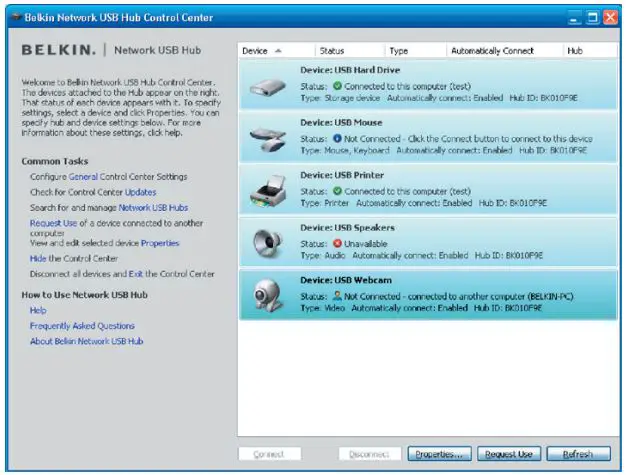The width and height of the screenshot is (626, 475).
Task: Click 'How to Use Network USB Hub' heading
Action: point(85,295)
